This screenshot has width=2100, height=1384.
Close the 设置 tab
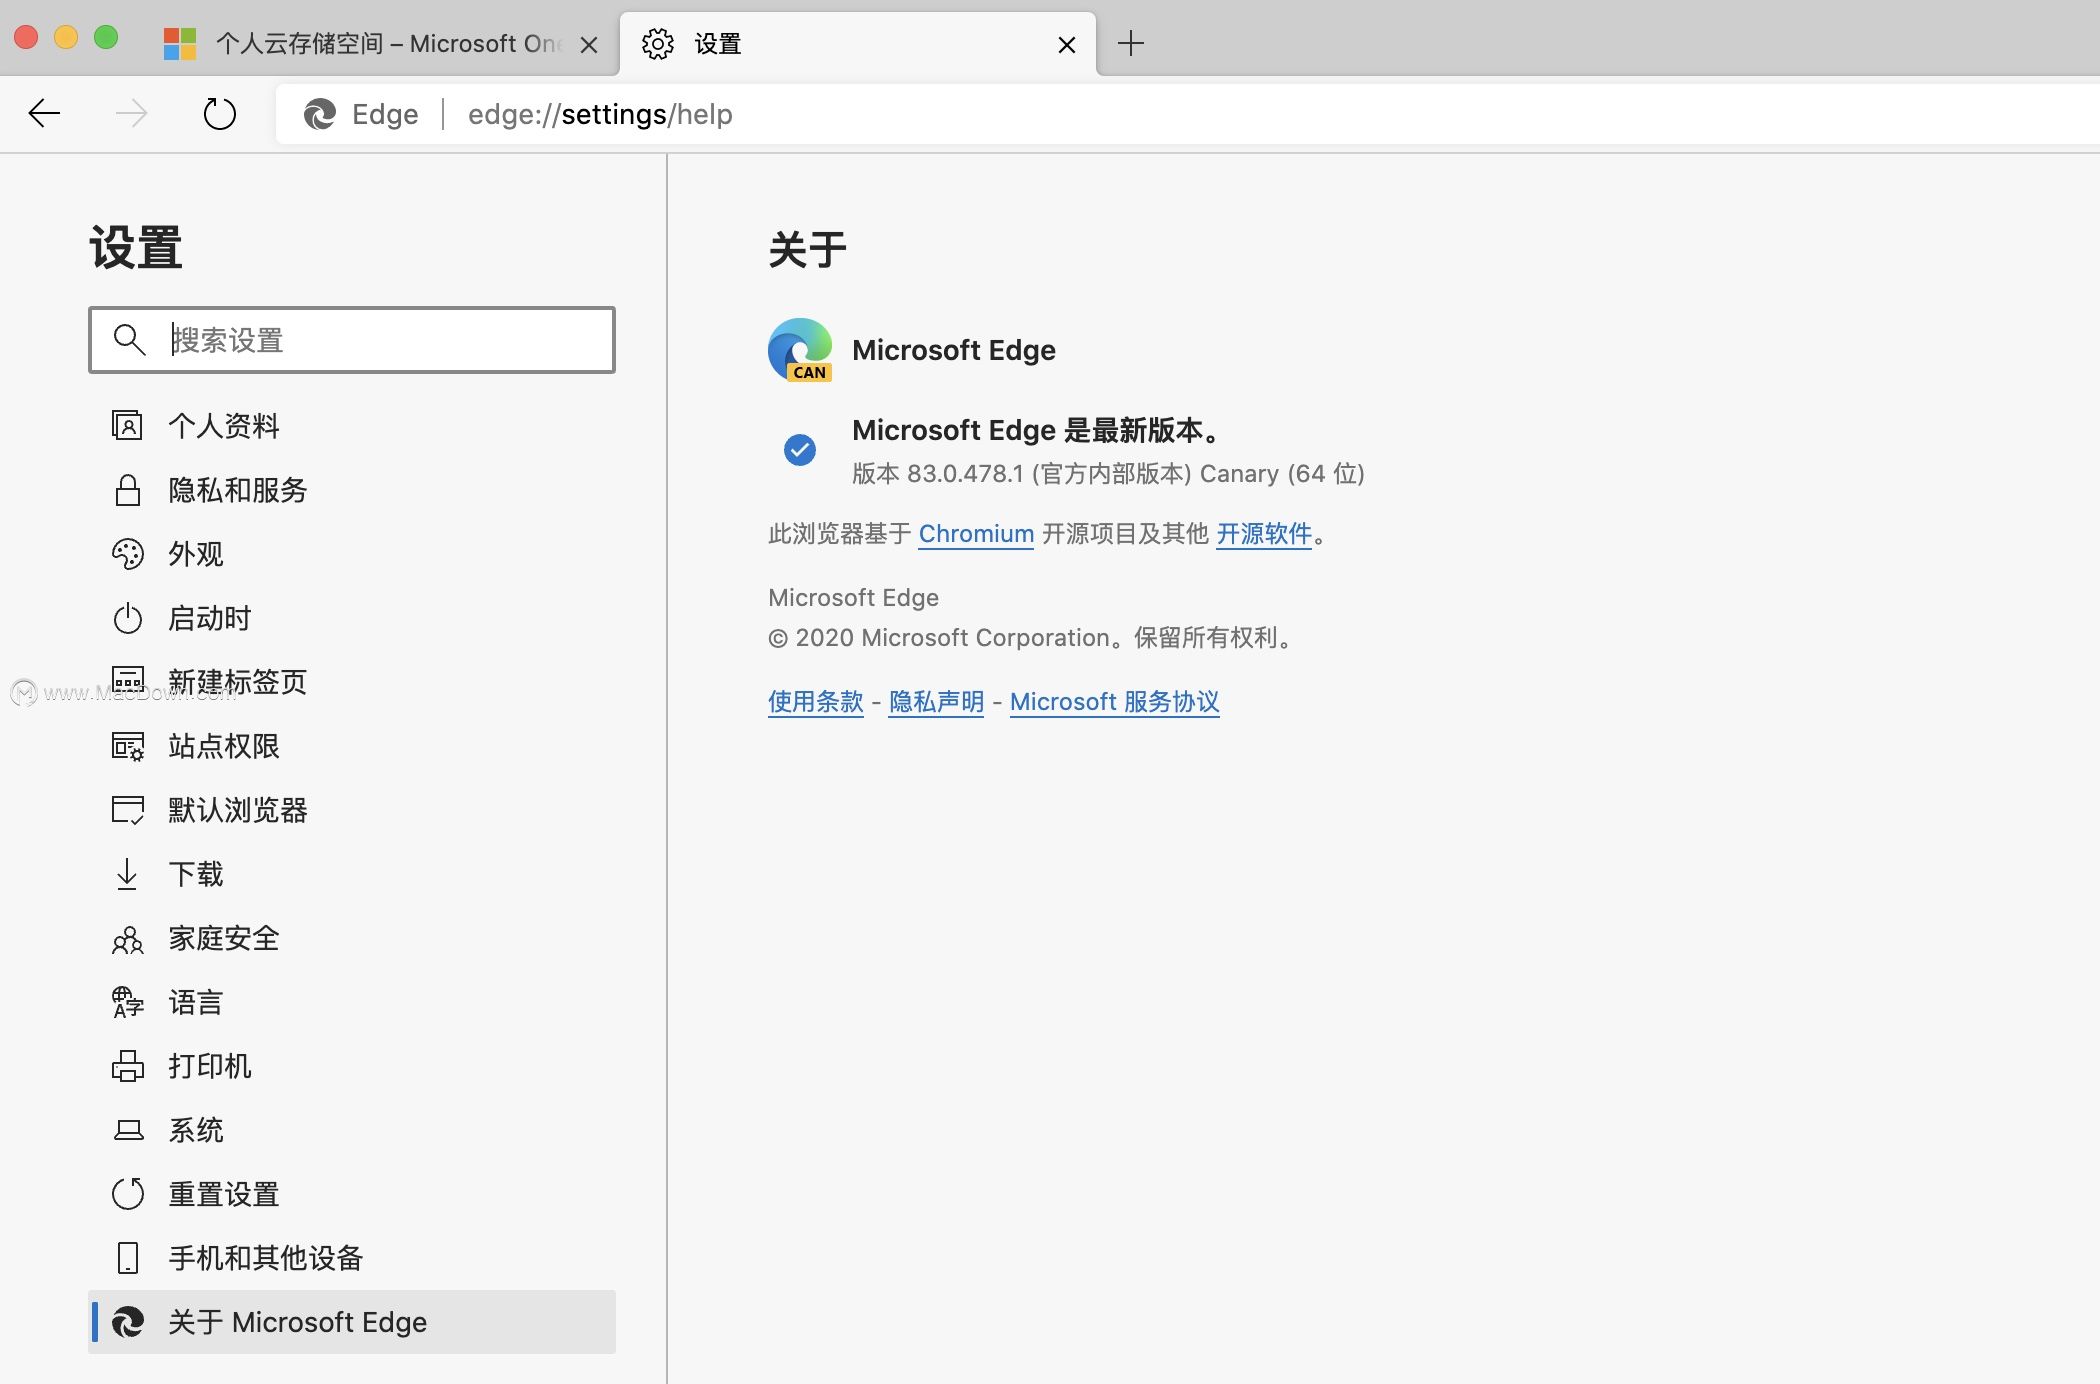(x=1067, y=44)
